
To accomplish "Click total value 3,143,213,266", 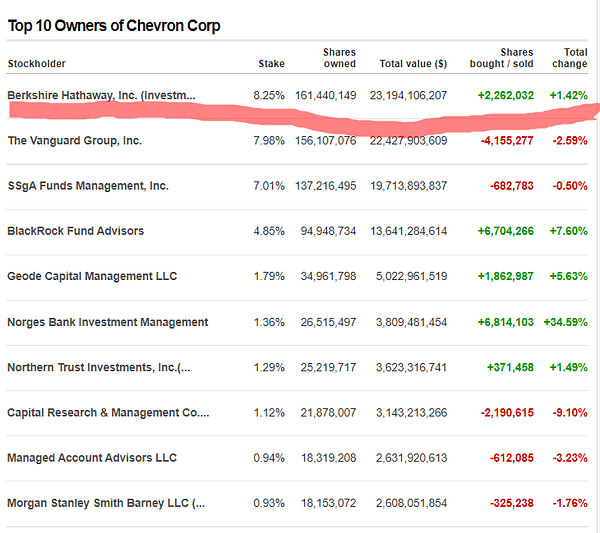I will click(x=411, y=412).
